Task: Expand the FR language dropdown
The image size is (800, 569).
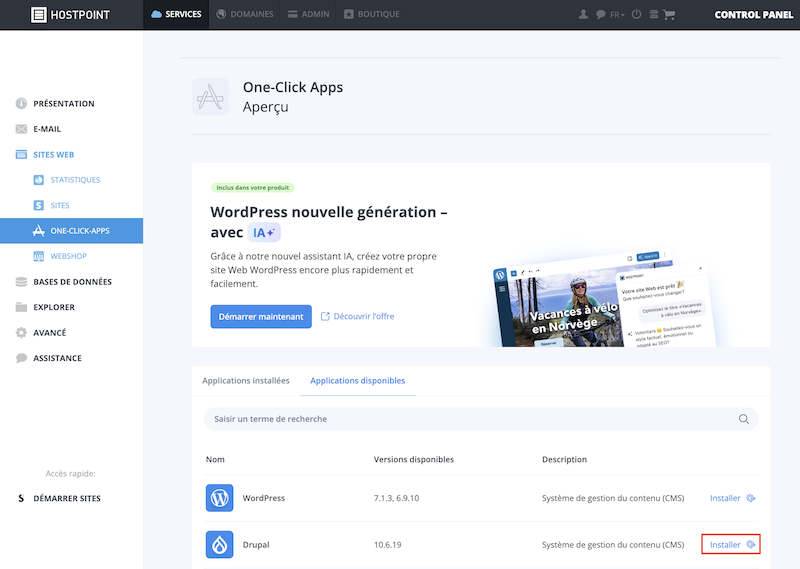Action: click(x=617, y=15)
